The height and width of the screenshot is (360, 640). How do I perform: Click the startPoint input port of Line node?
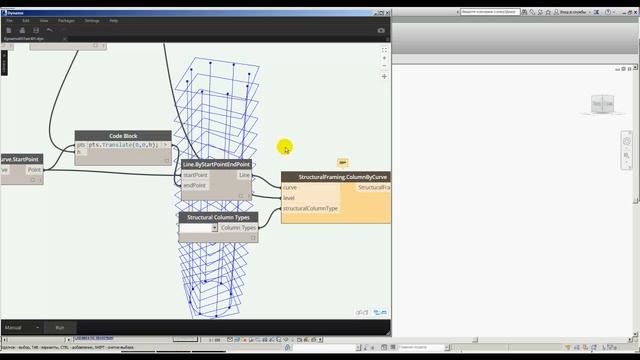(195, 175)
